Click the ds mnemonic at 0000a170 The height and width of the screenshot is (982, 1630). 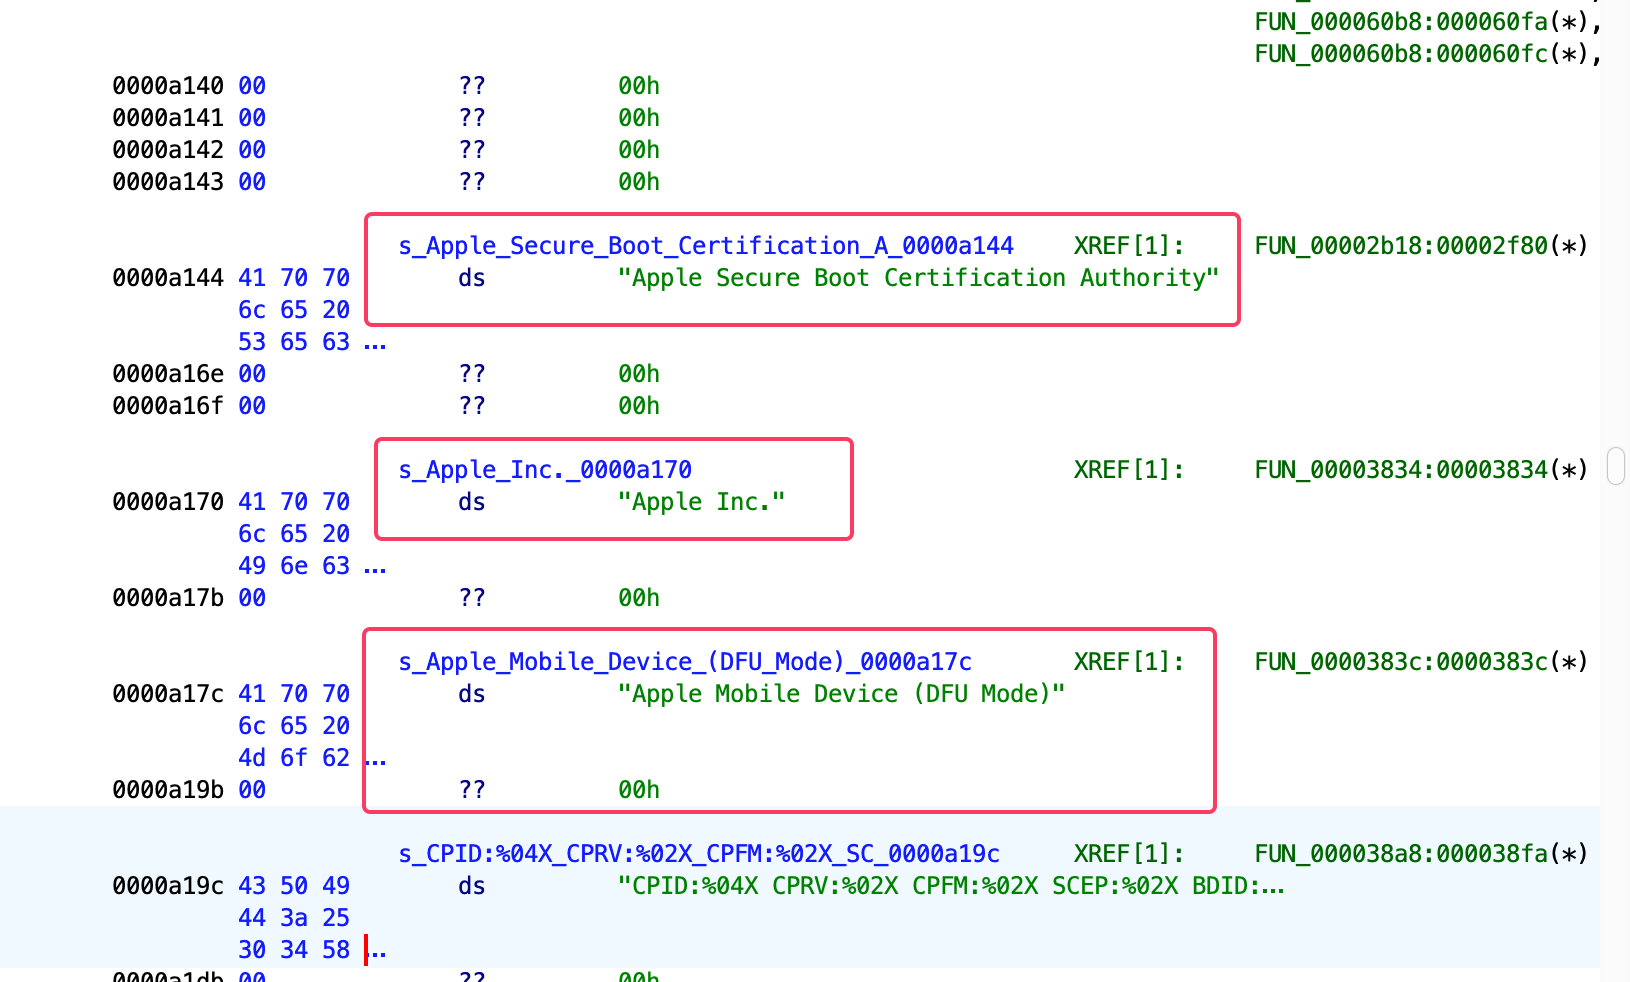pos(472,502)
